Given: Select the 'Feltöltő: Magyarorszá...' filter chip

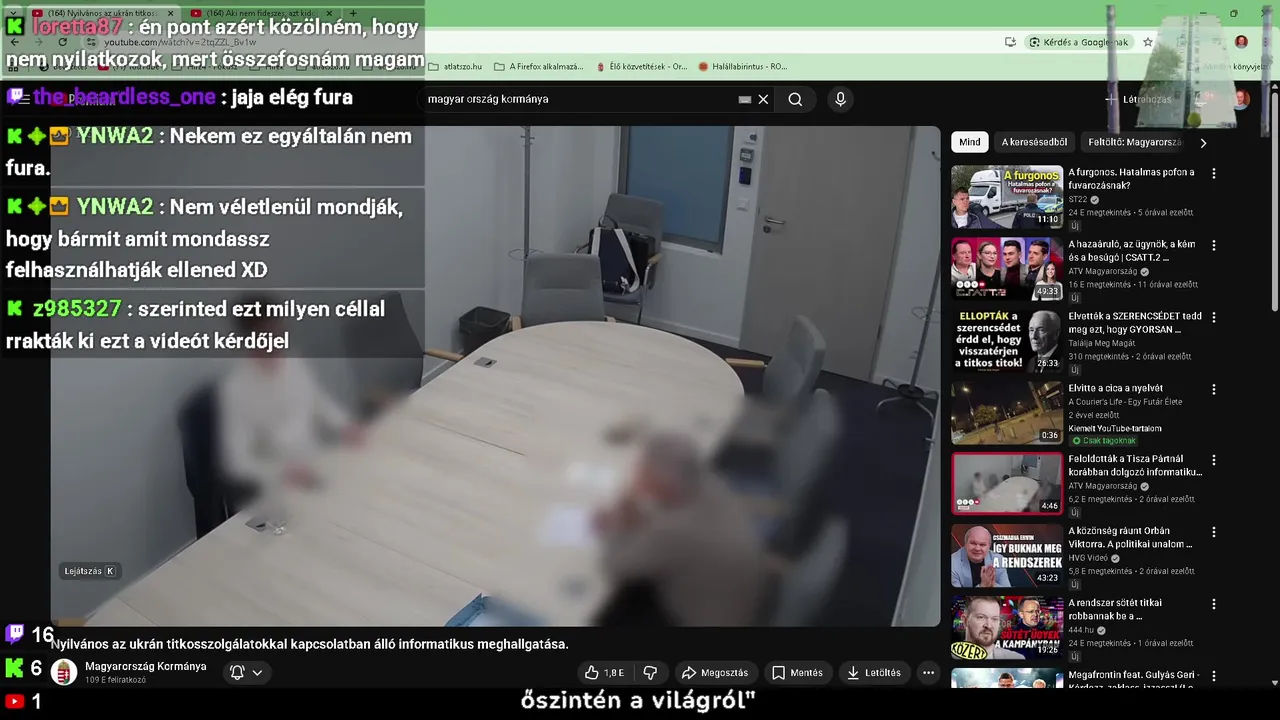Looking at the screenshot, I should click(x=1135, y=142).
